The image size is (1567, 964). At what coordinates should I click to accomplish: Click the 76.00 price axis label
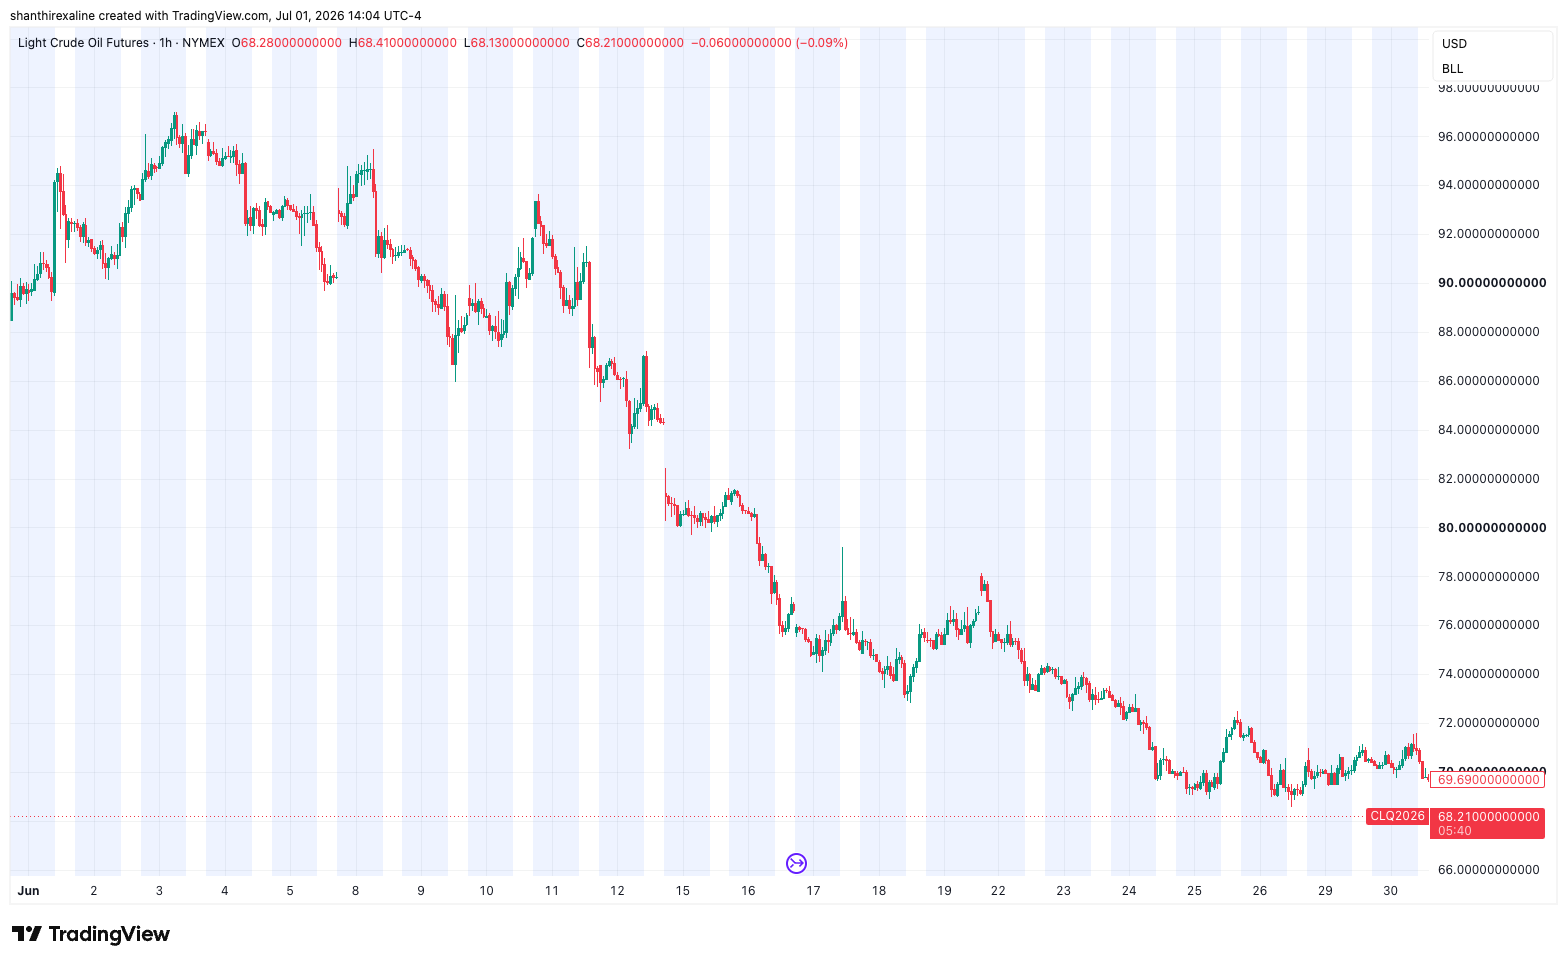(x=1488, y=625)
